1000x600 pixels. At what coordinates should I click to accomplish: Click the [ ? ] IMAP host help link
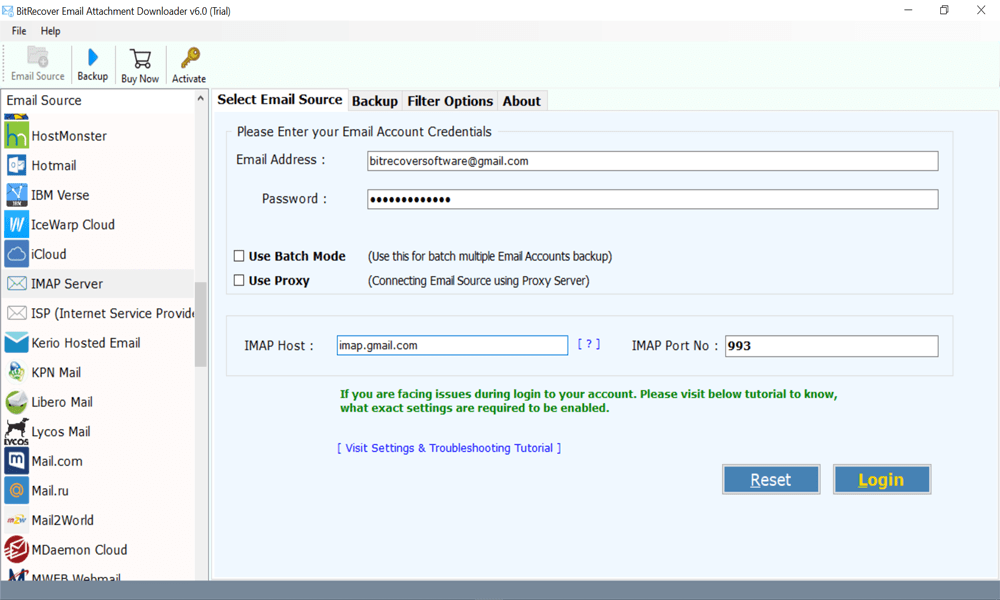tap(589, 344)
